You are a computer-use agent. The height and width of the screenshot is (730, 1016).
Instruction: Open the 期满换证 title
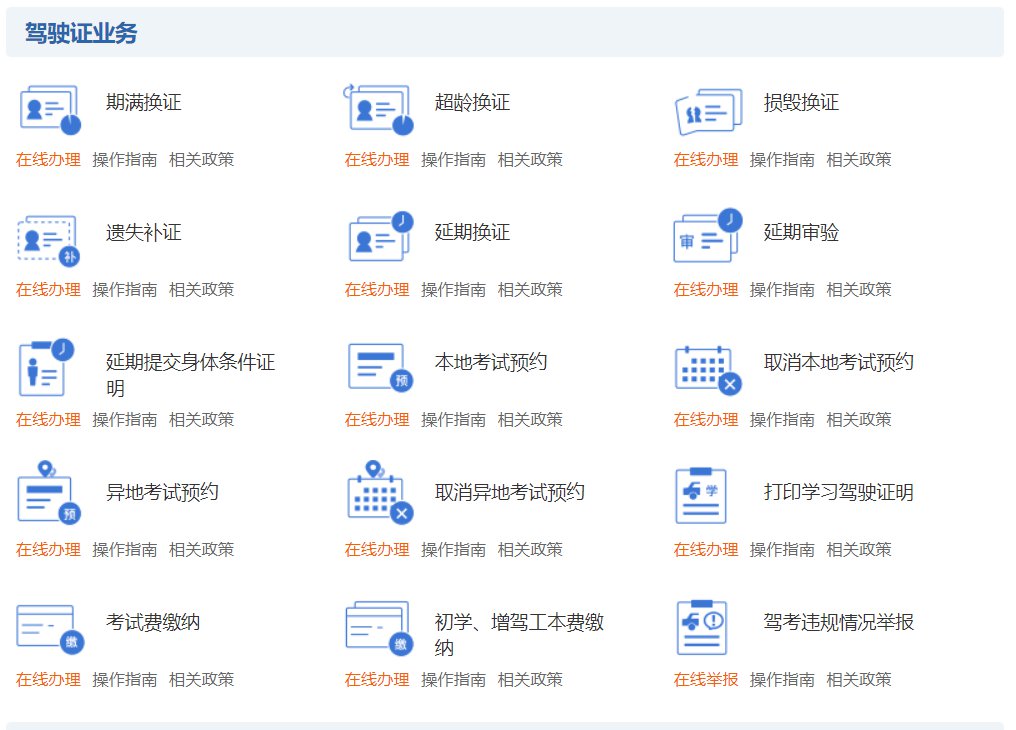[144, 102]
